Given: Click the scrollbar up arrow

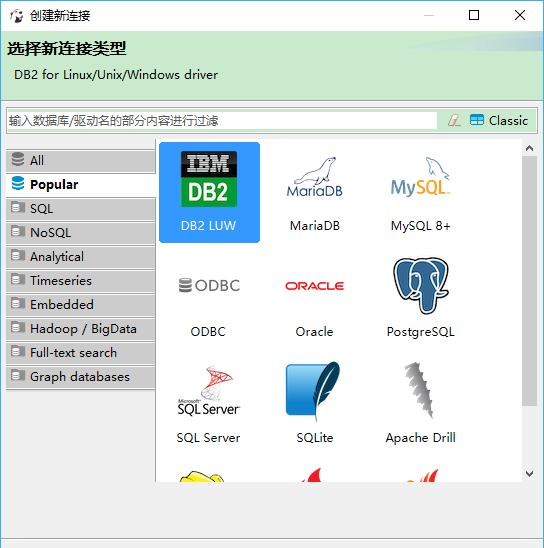Looking at the screenshot, I should [x=529, y=148].
